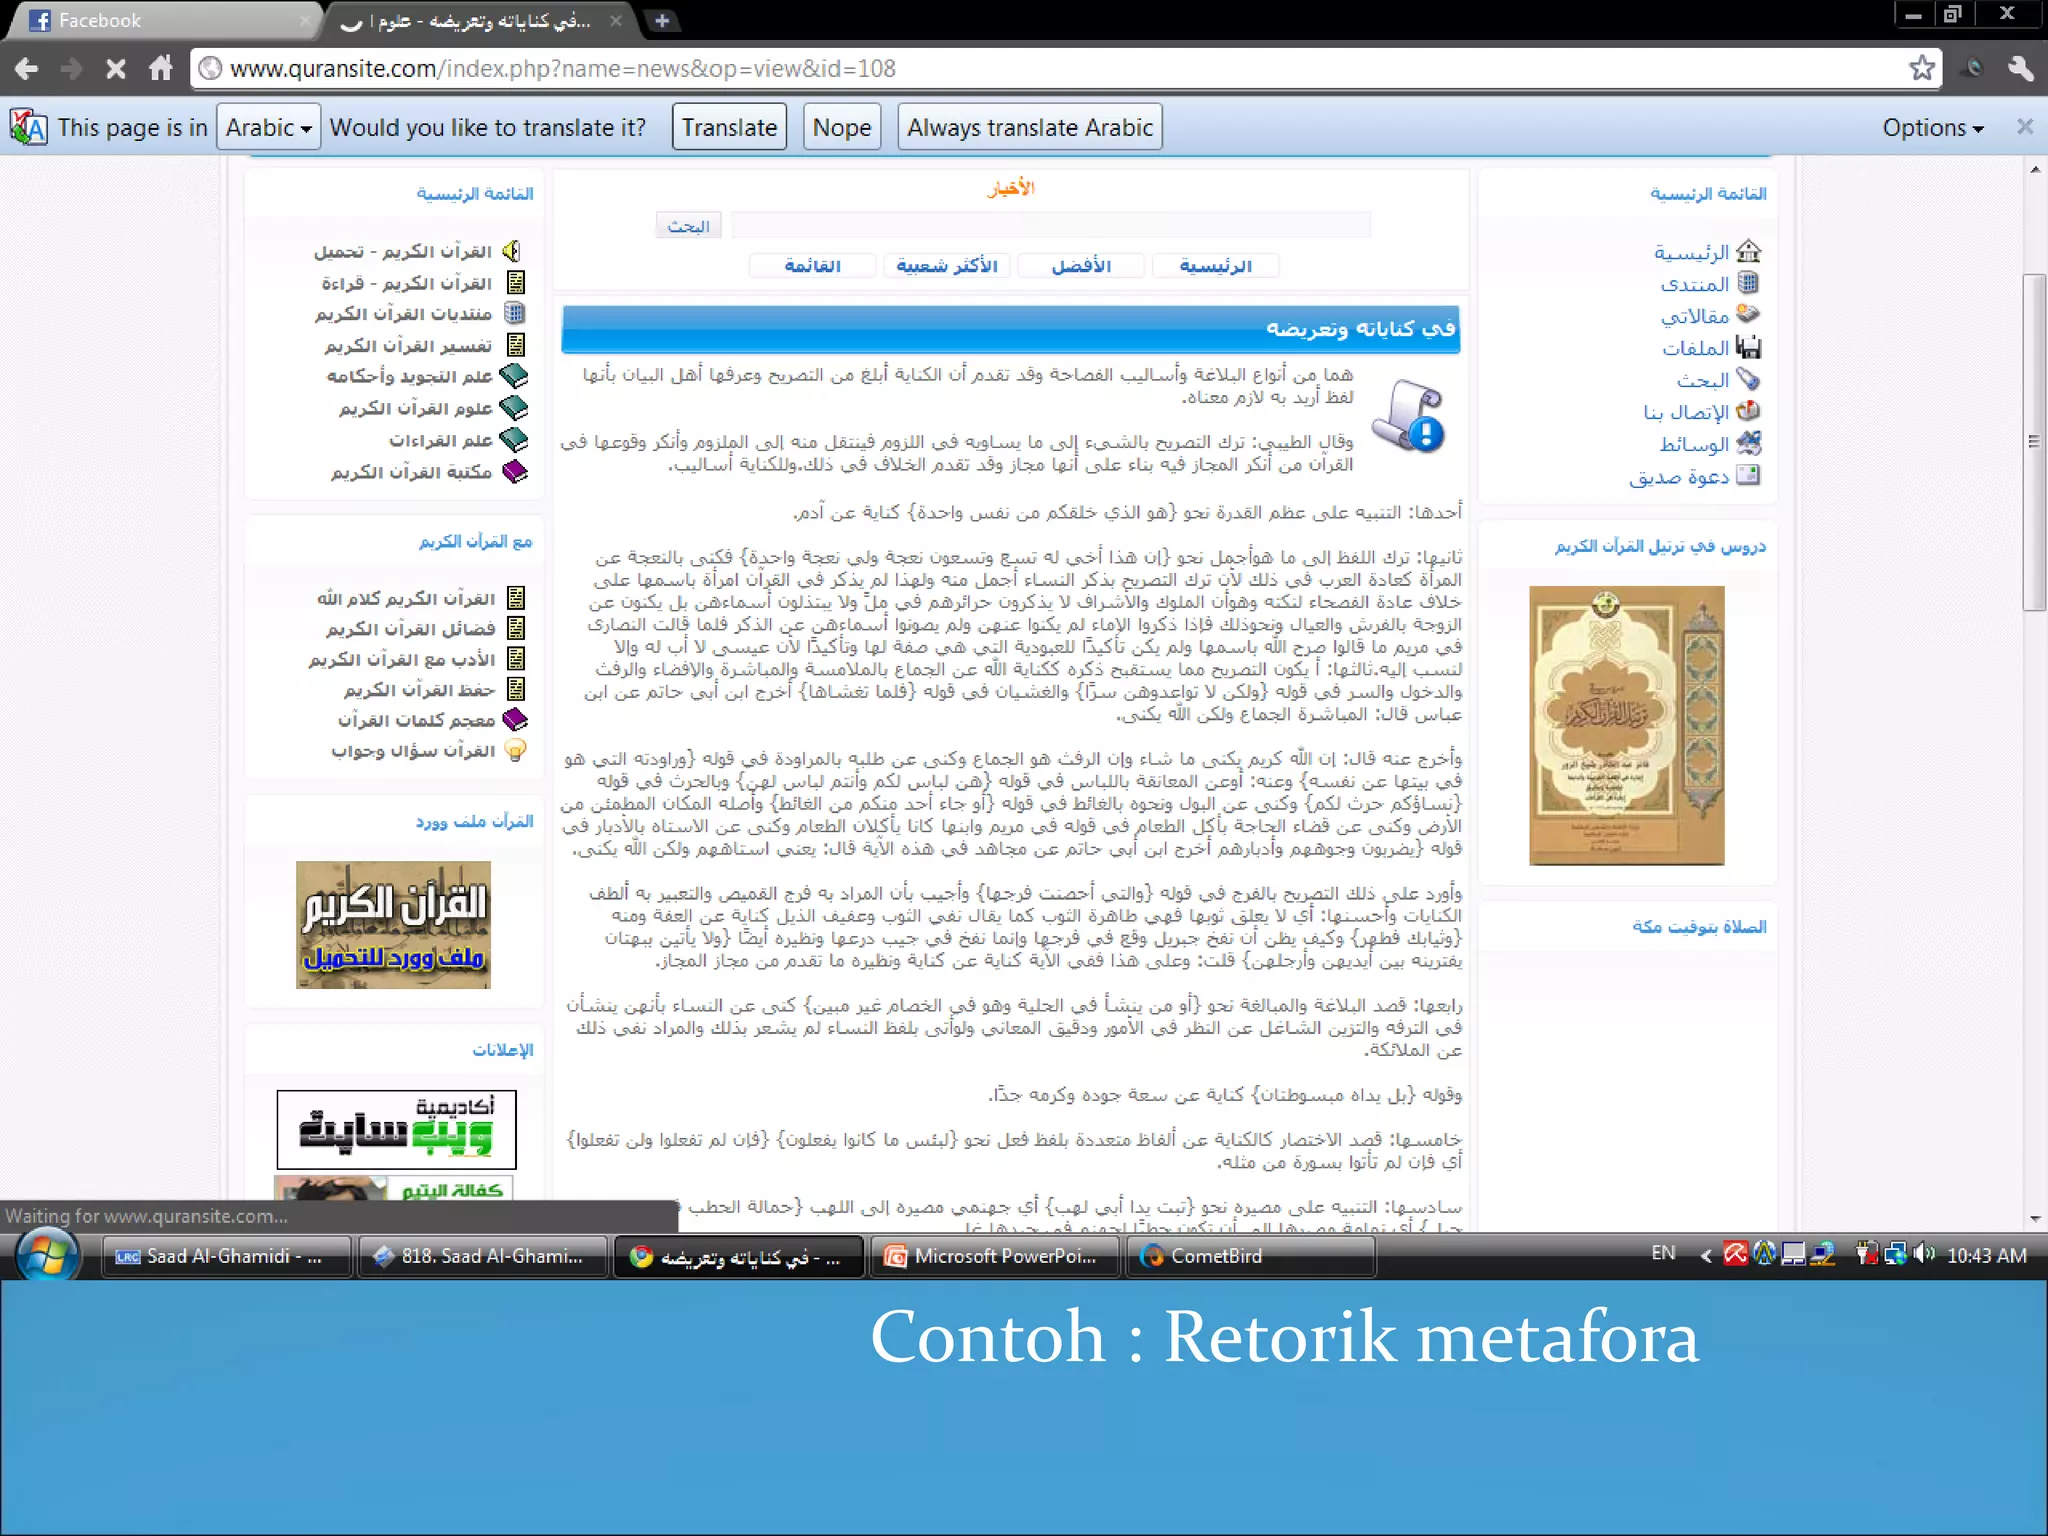This screenshot has height=1536, width=2048.
Task: Click Nope on translate bar
Action: pos(841,128)
